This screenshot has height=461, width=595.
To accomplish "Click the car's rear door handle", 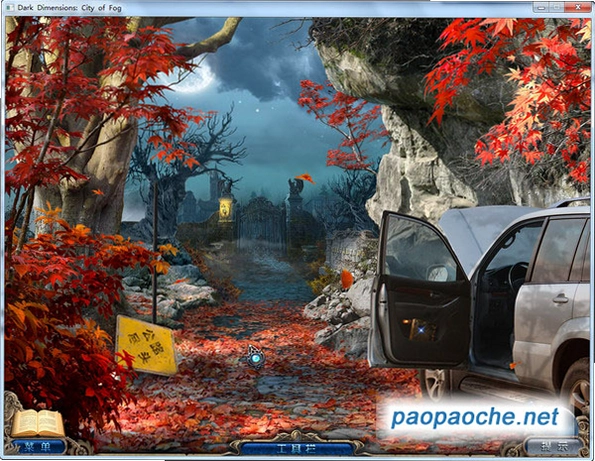I will pos(560,299).
